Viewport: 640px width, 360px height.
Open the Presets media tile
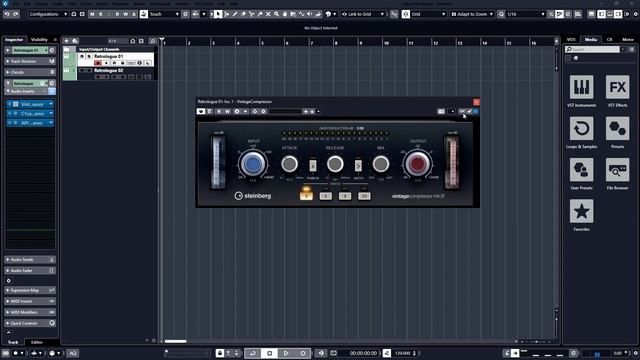[x=617, y=128]
